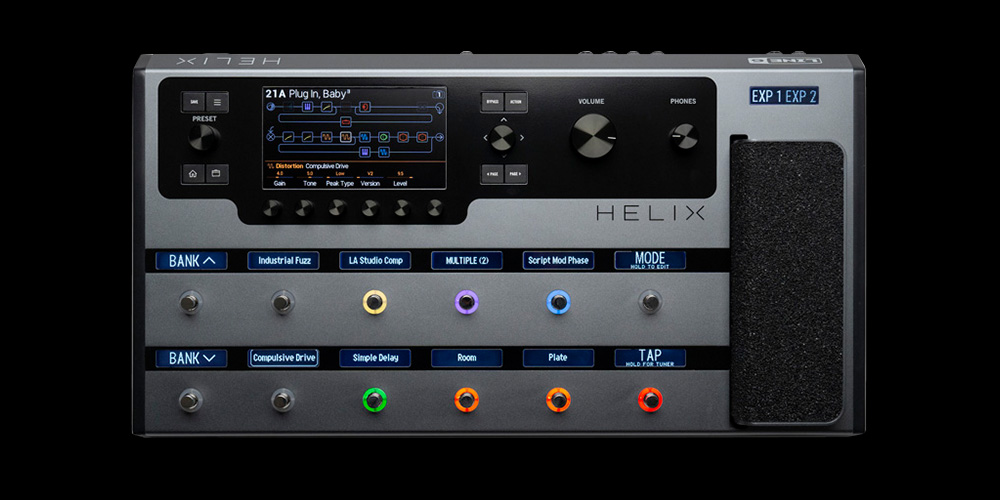Click the knob under the Gain parameter

(273, 208)
